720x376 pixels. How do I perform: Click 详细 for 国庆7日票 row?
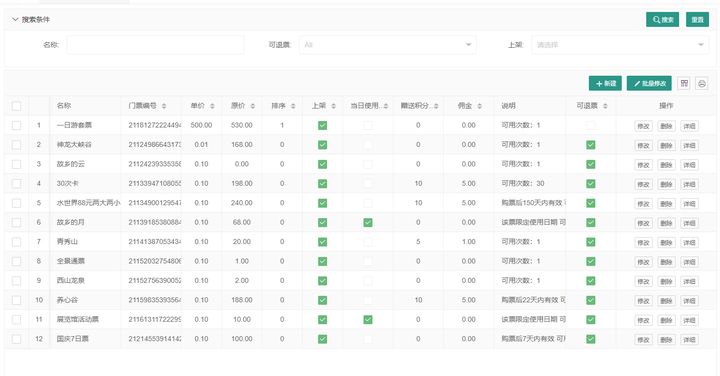pos(689,340)
